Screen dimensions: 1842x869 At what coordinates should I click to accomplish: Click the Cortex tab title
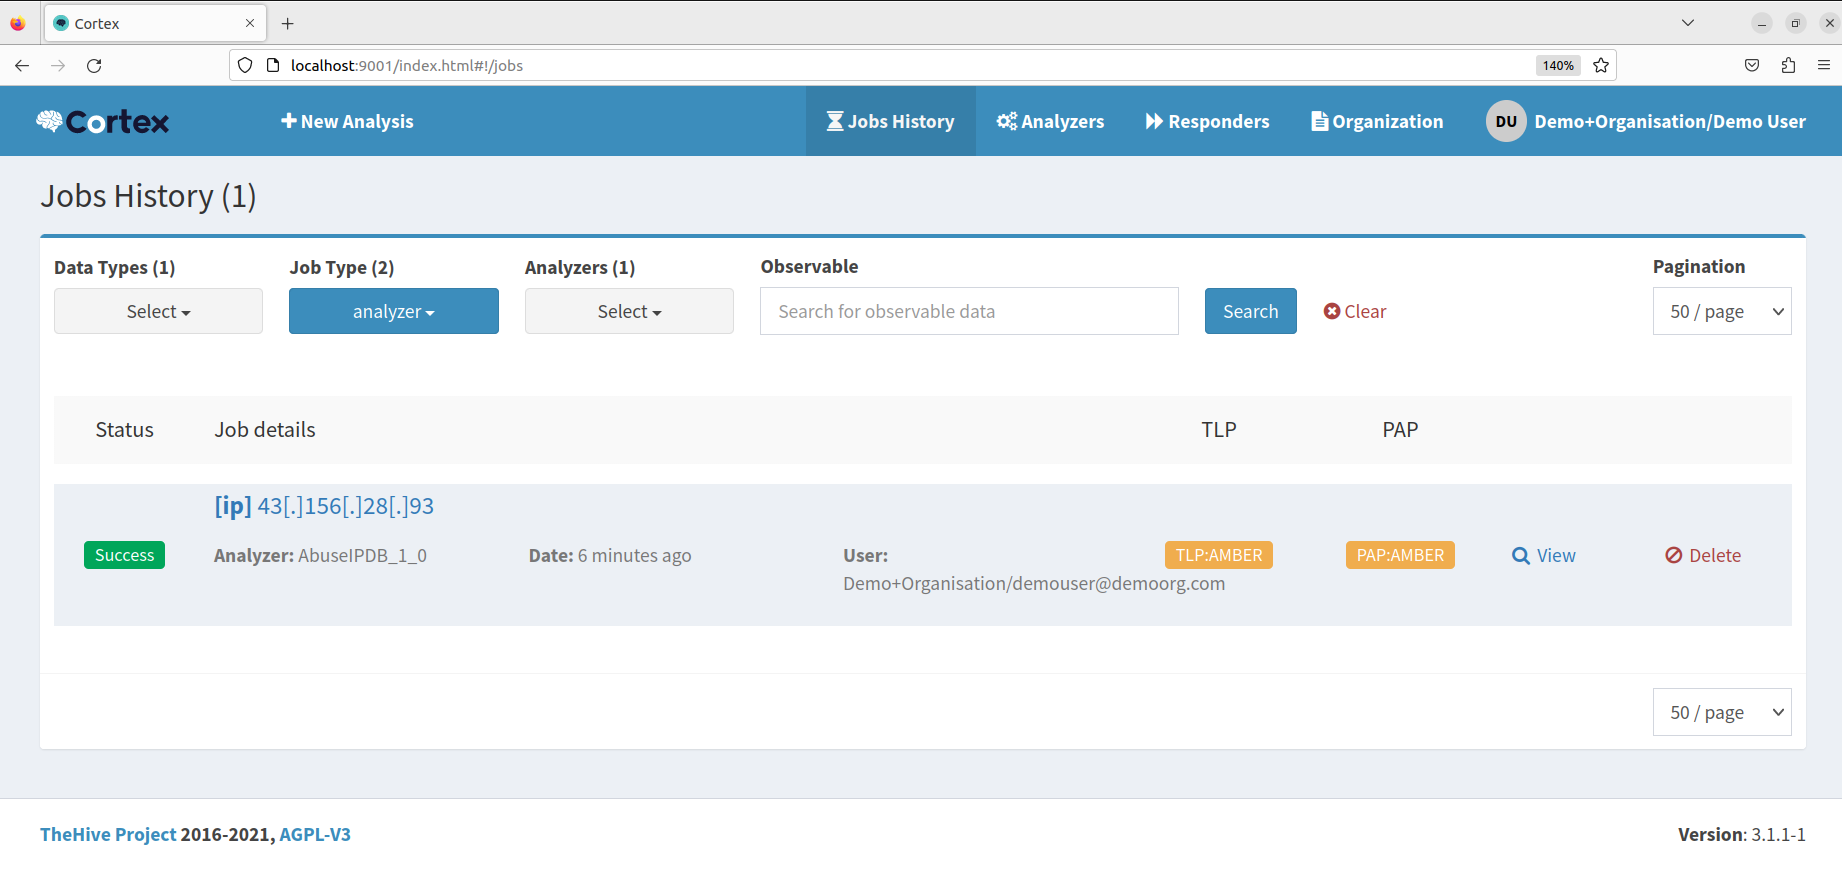point(97,23)
